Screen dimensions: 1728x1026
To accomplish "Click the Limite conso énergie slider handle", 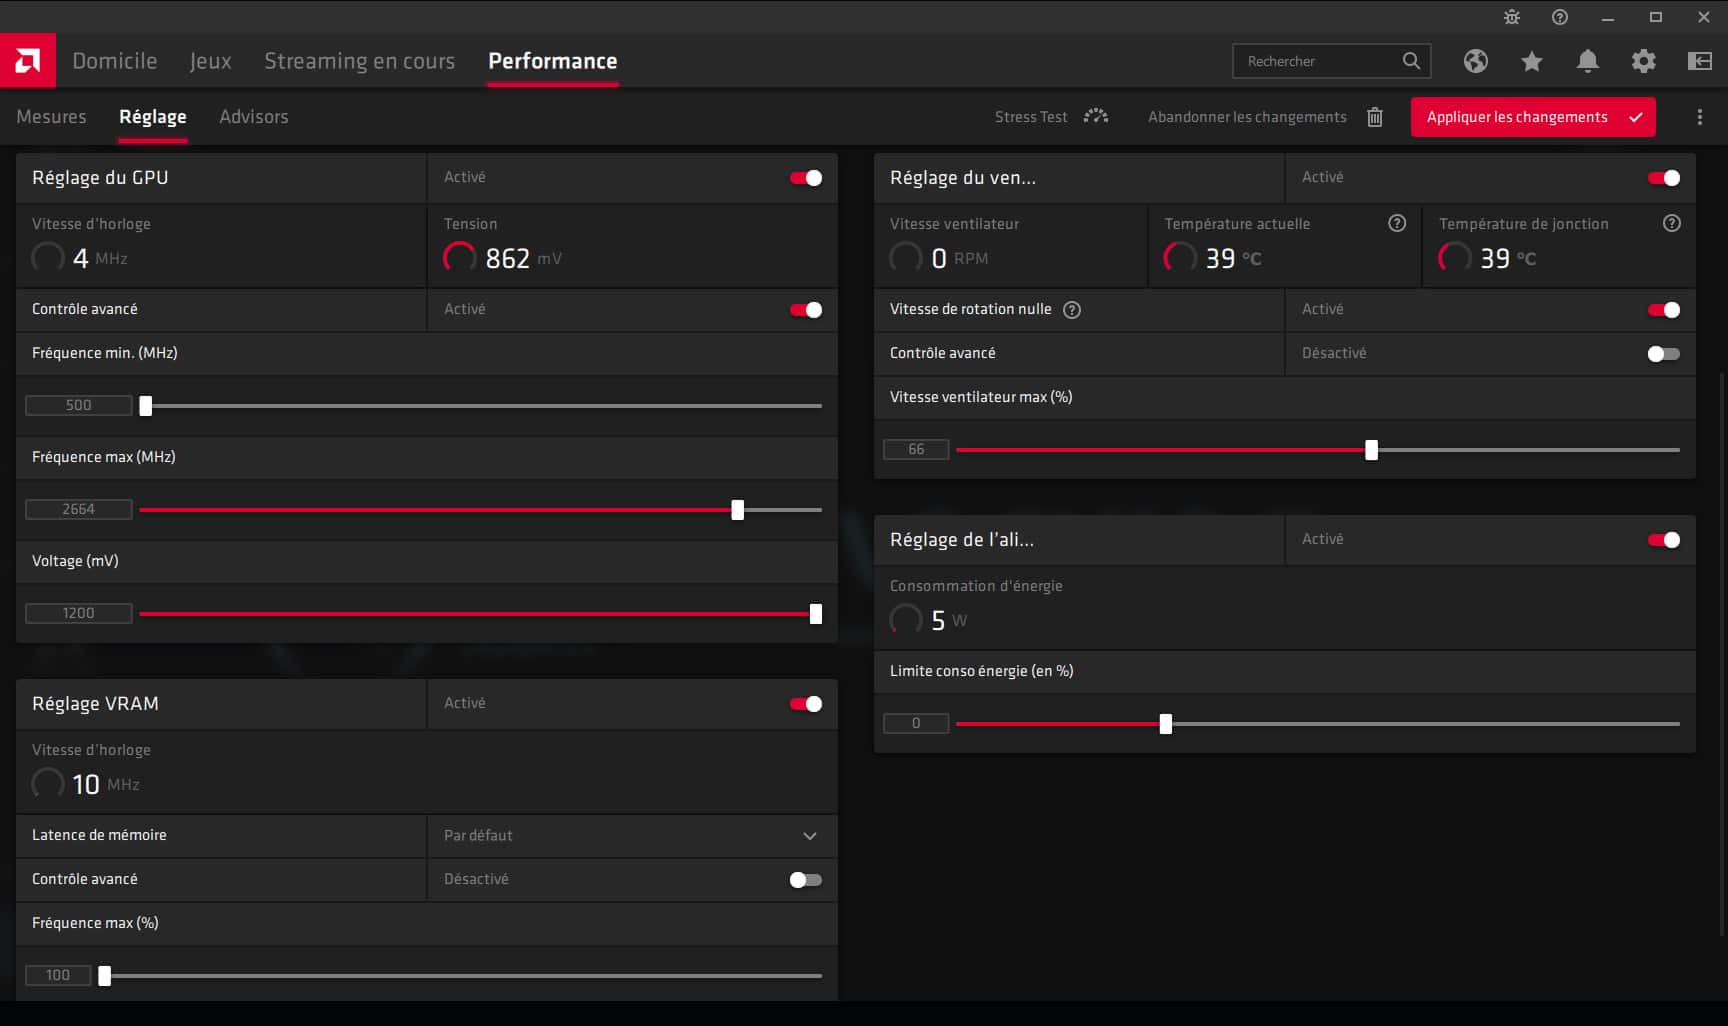I will click(1166, 724).
